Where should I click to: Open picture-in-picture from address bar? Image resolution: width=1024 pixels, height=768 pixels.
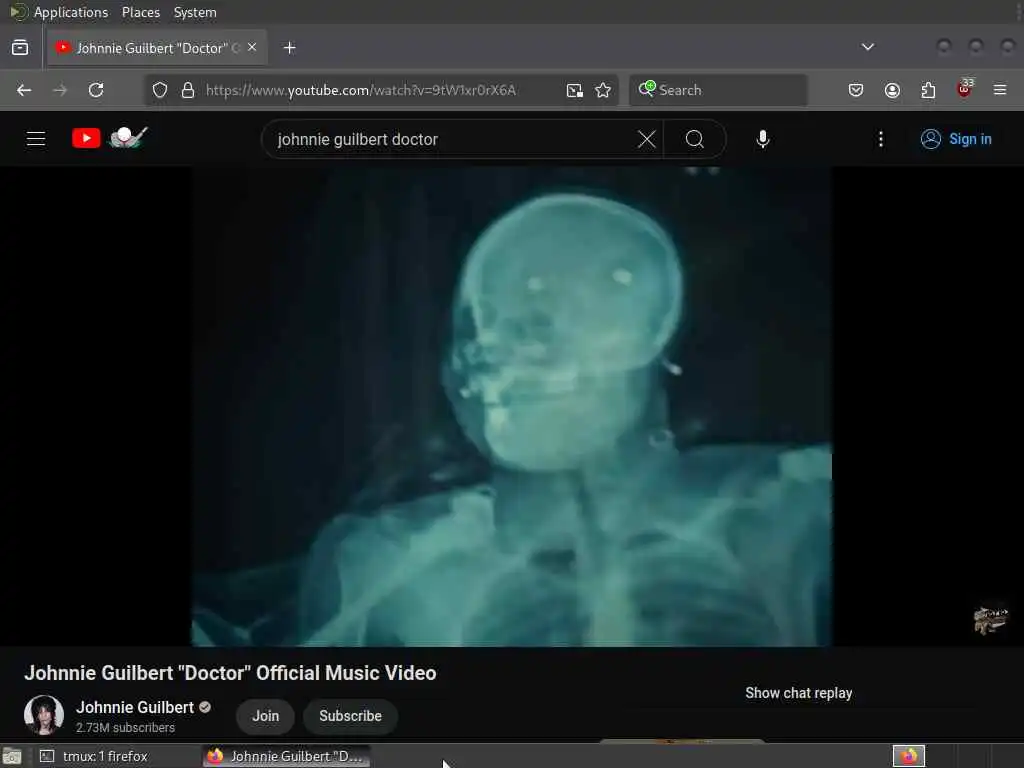pos(575,90)
